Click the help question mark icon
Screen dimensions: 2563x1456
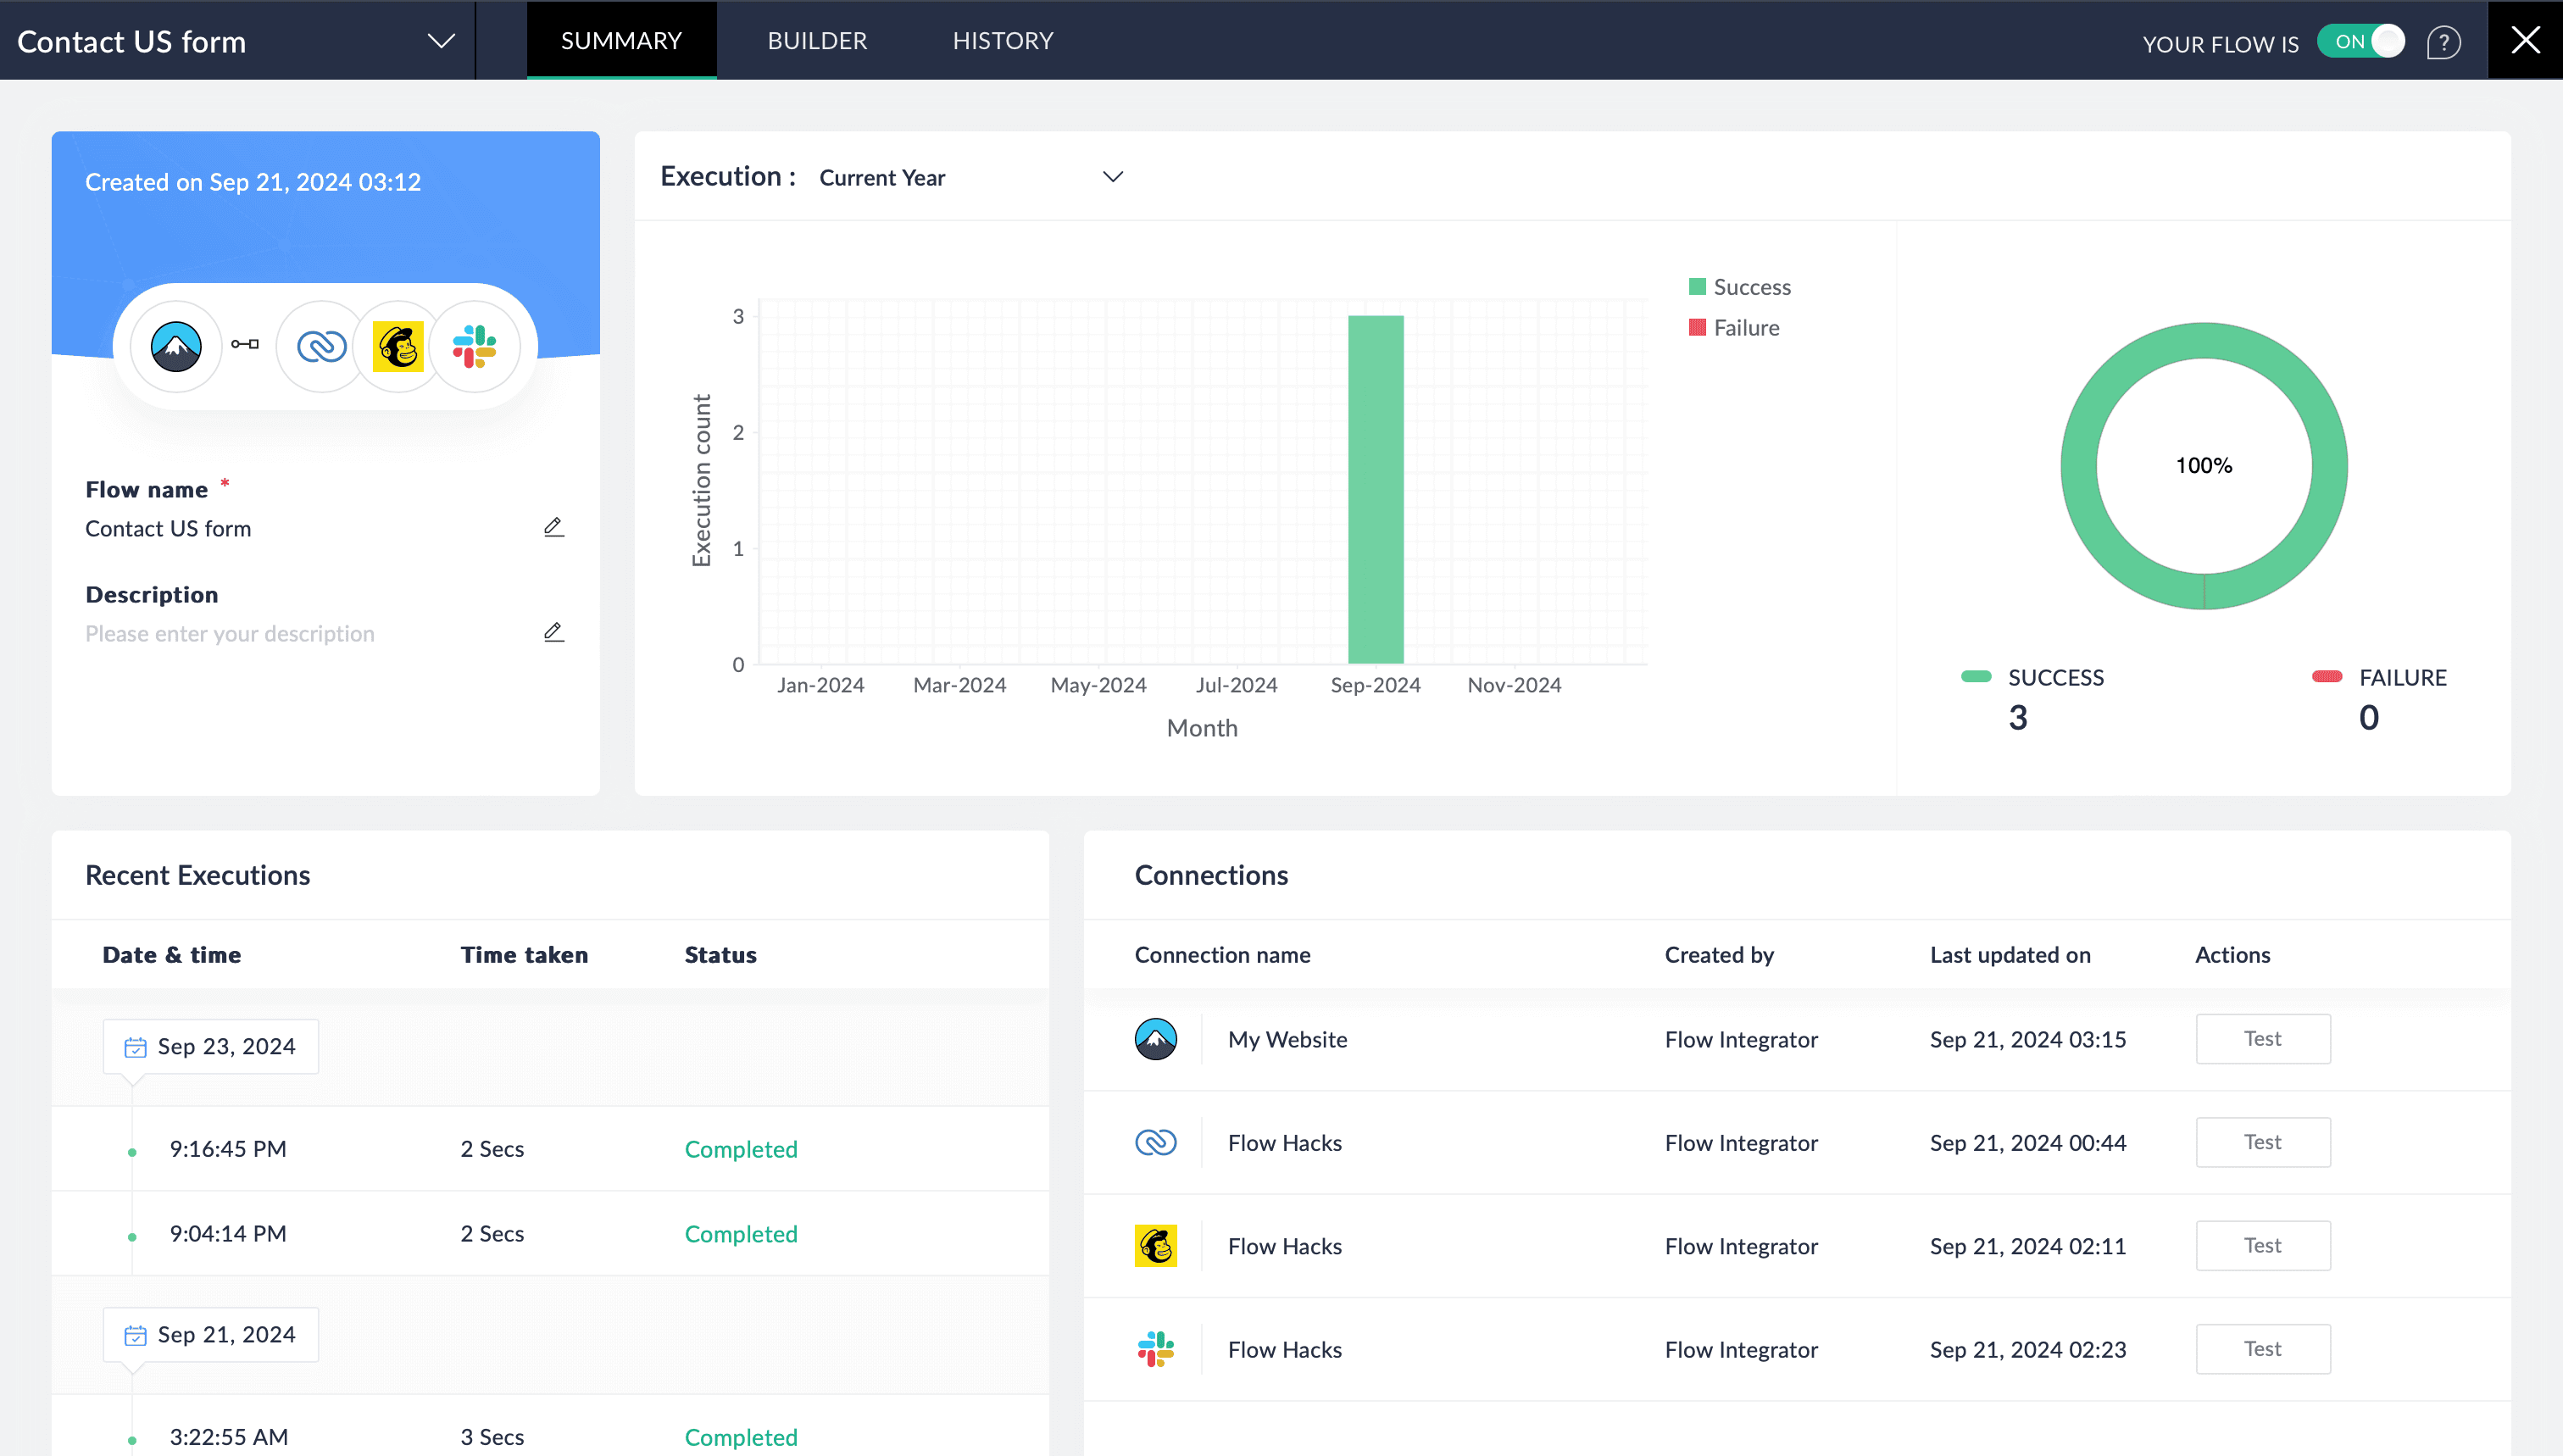point(2443,42)
